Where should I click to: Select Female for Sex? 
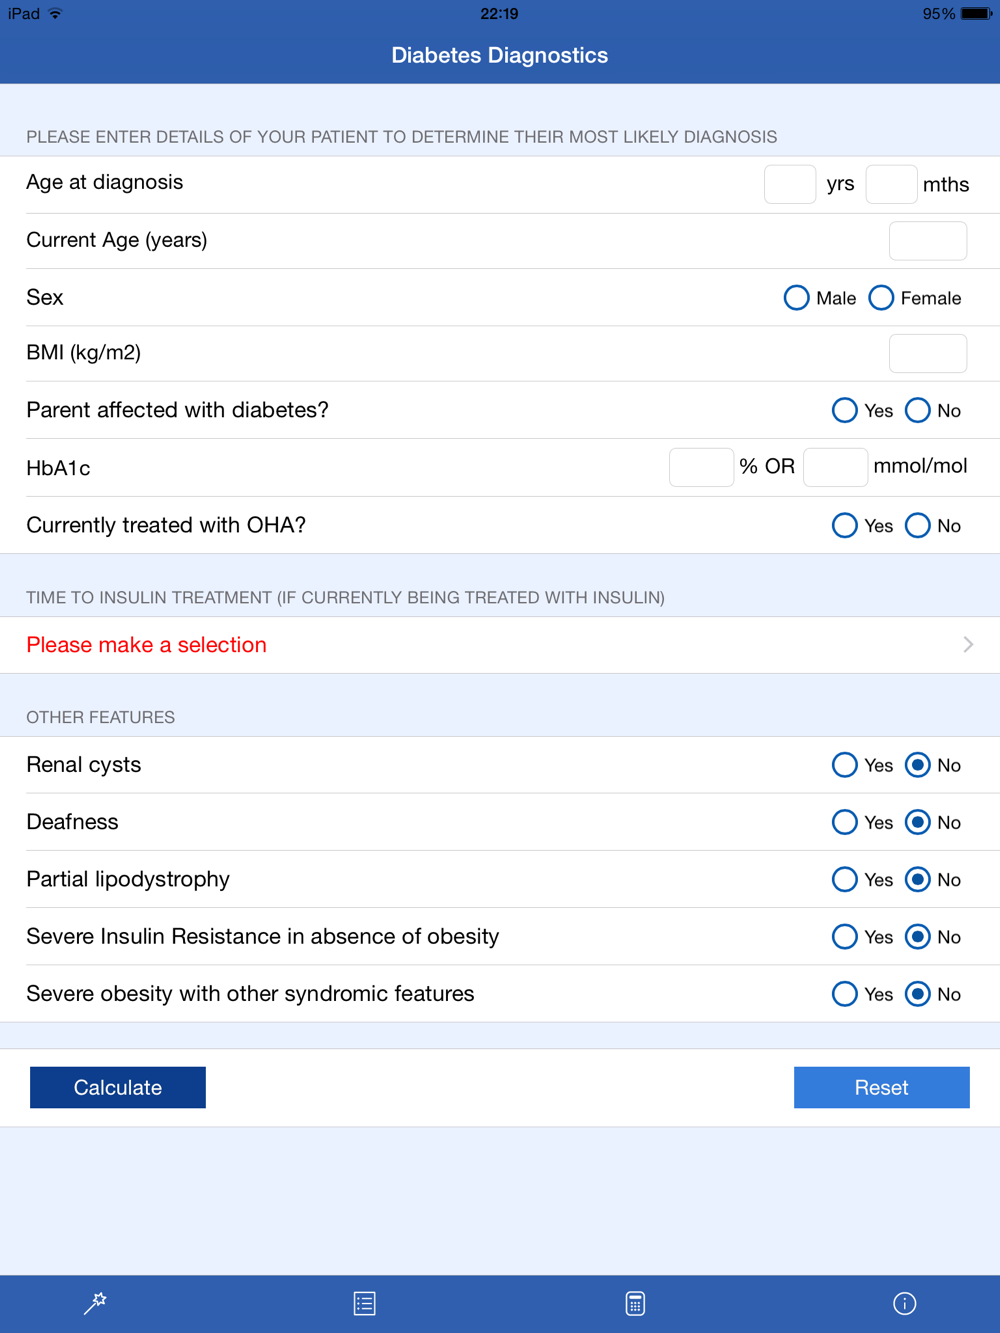(x=881, y=298)
